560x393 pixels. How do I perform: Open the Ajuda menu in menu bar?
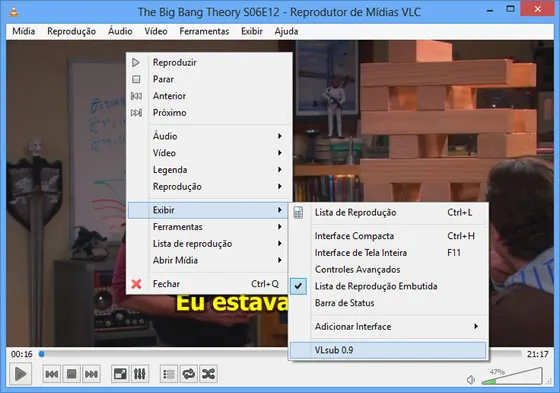(286, 31)
